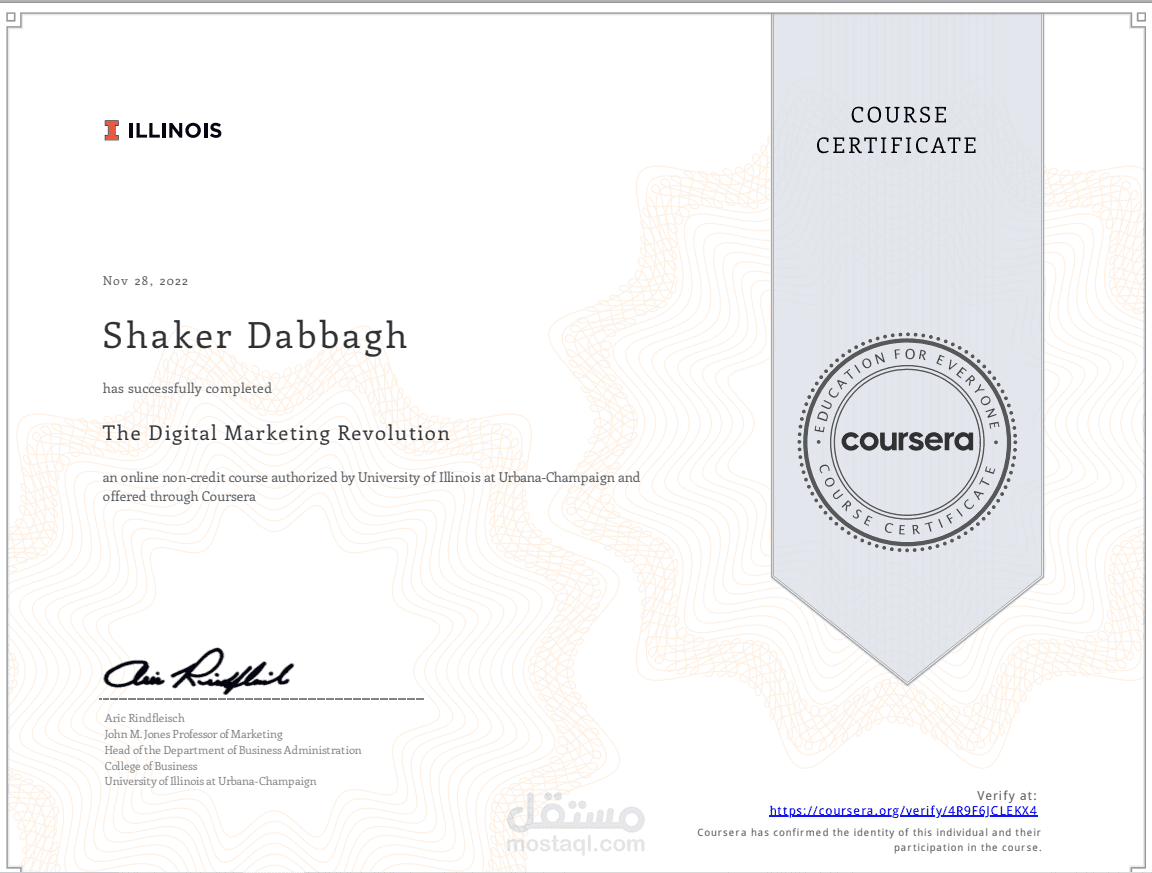Select the certificate date Nov 28, 2022
Viewport: 1152px width, 873px height.
pyautogui.click(x=144, y=281)
